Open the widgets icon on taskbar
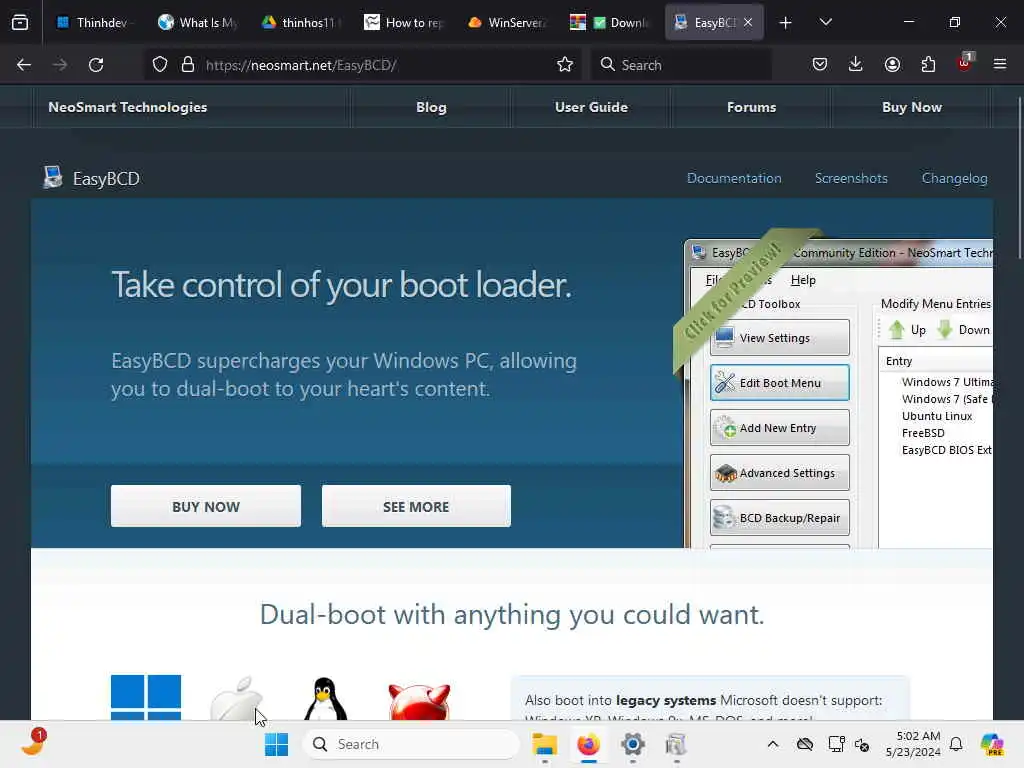The height and width of the screenshot is (768, 1024). pyautogui.click(x=33, y=743)
